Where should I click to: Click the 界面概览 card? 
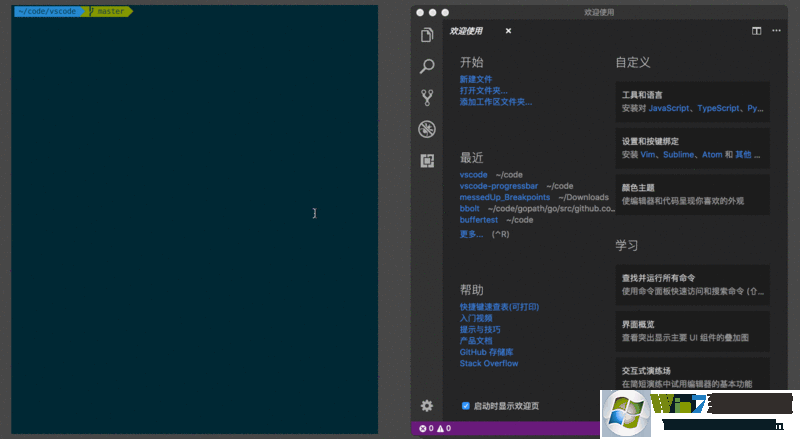pyautogui.click(x=692, y=331)
